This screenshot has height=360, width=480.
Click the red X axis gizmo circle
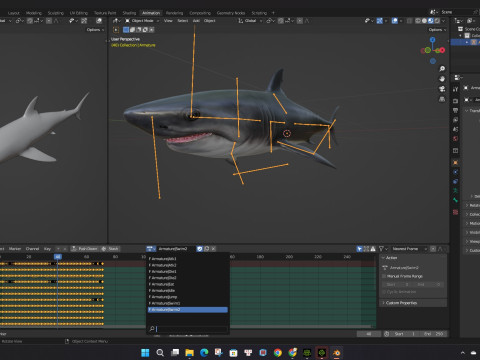(442, 50)
